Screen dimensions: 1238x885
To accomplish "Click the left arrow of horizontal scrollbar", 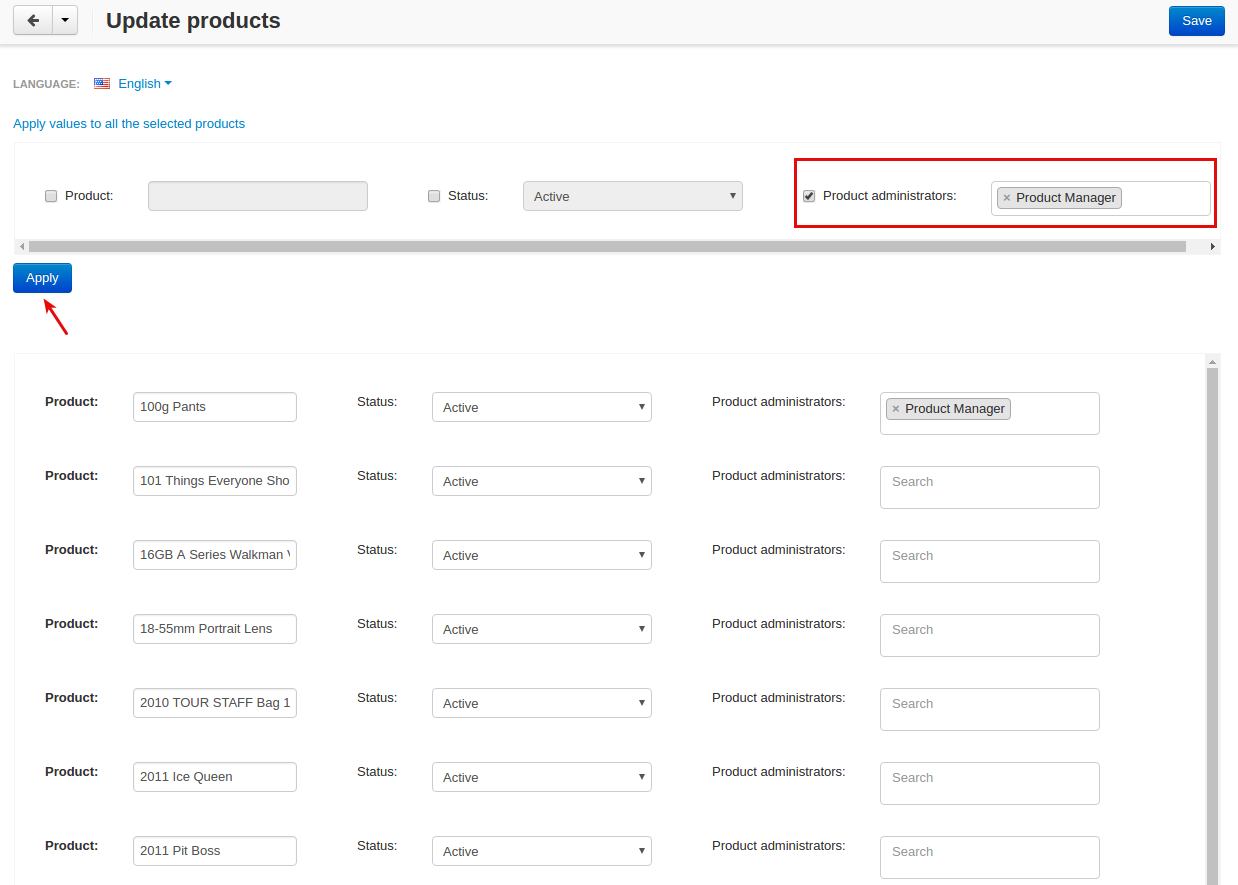I will (x=22, y=246).
